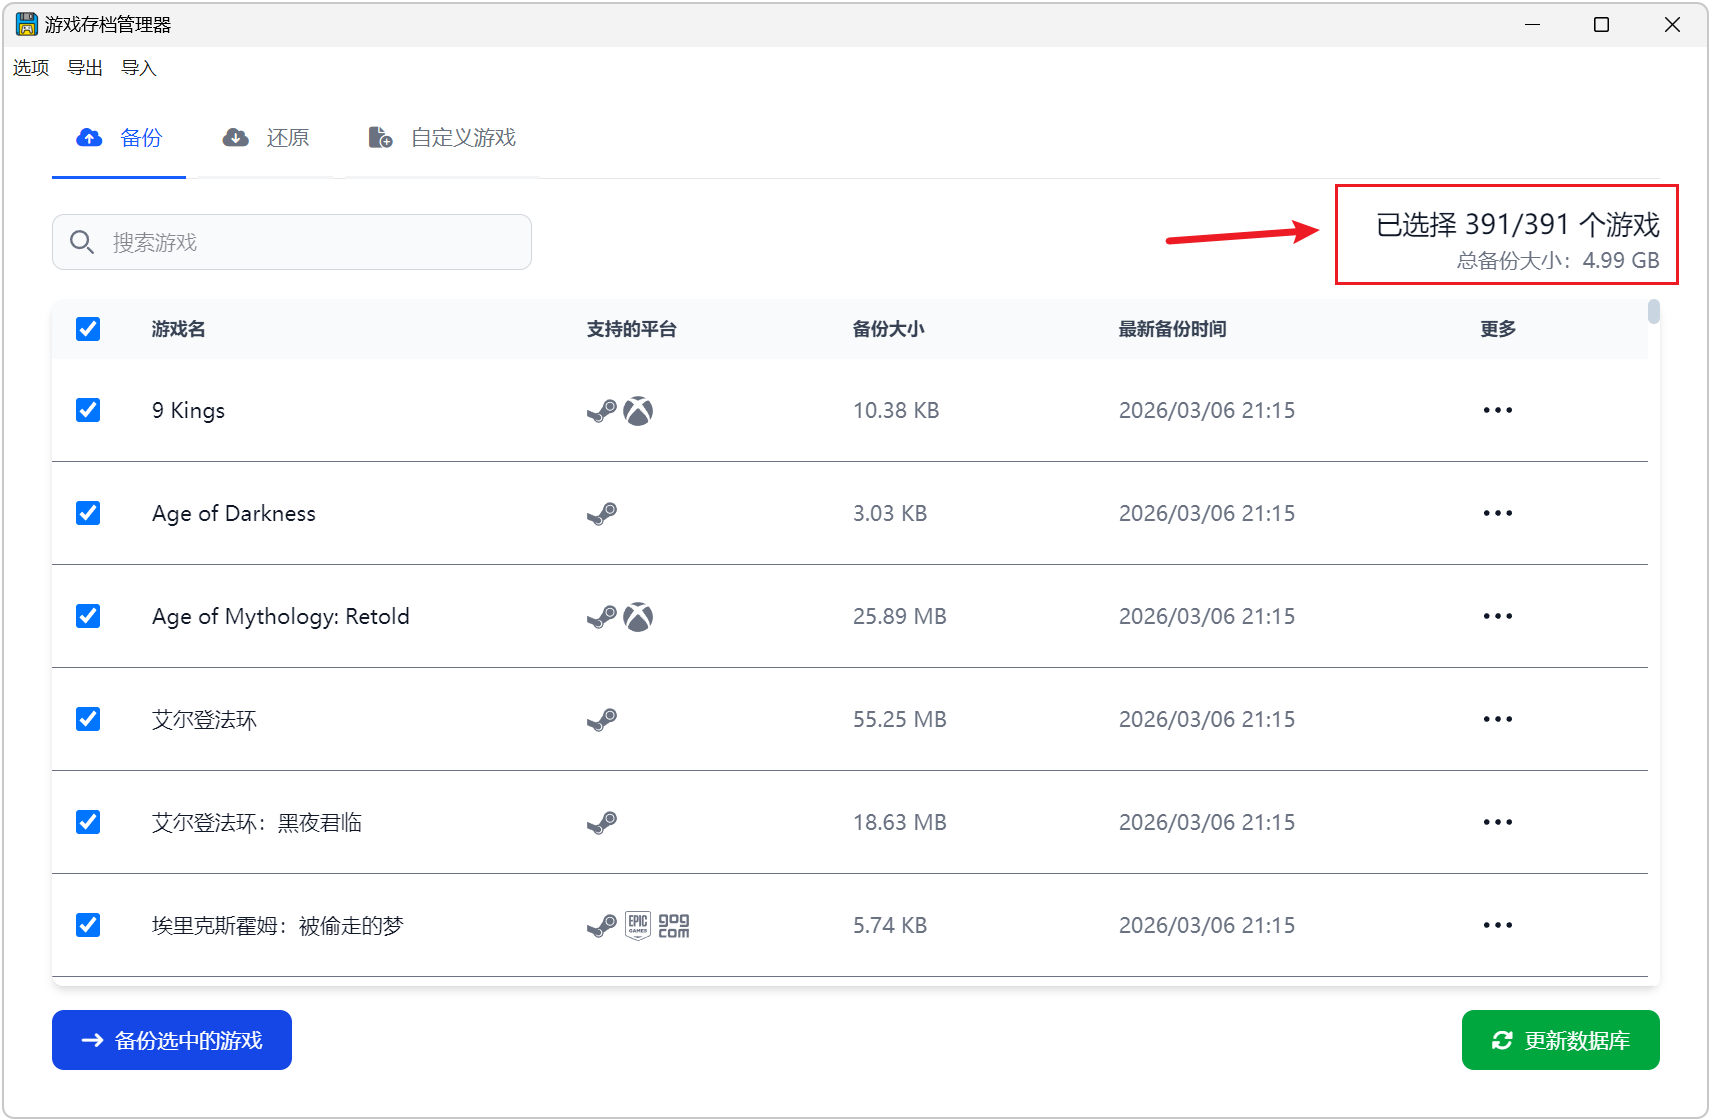Viewport: 1710px width, 1120px height.
Task: Click the app icon in the title bar
Action: pyautogui.click(x=27, y=24)
